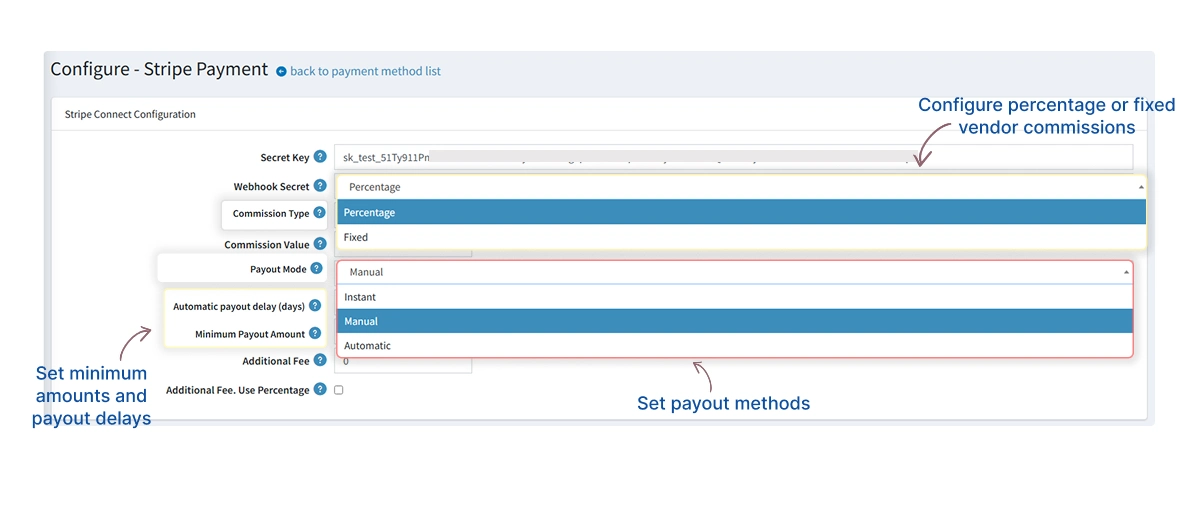Image resolution: width=1200 pixels, height=515 pixels.
Task: Click help icon beside Minimum Payout Amount
Action: [315, 334]
